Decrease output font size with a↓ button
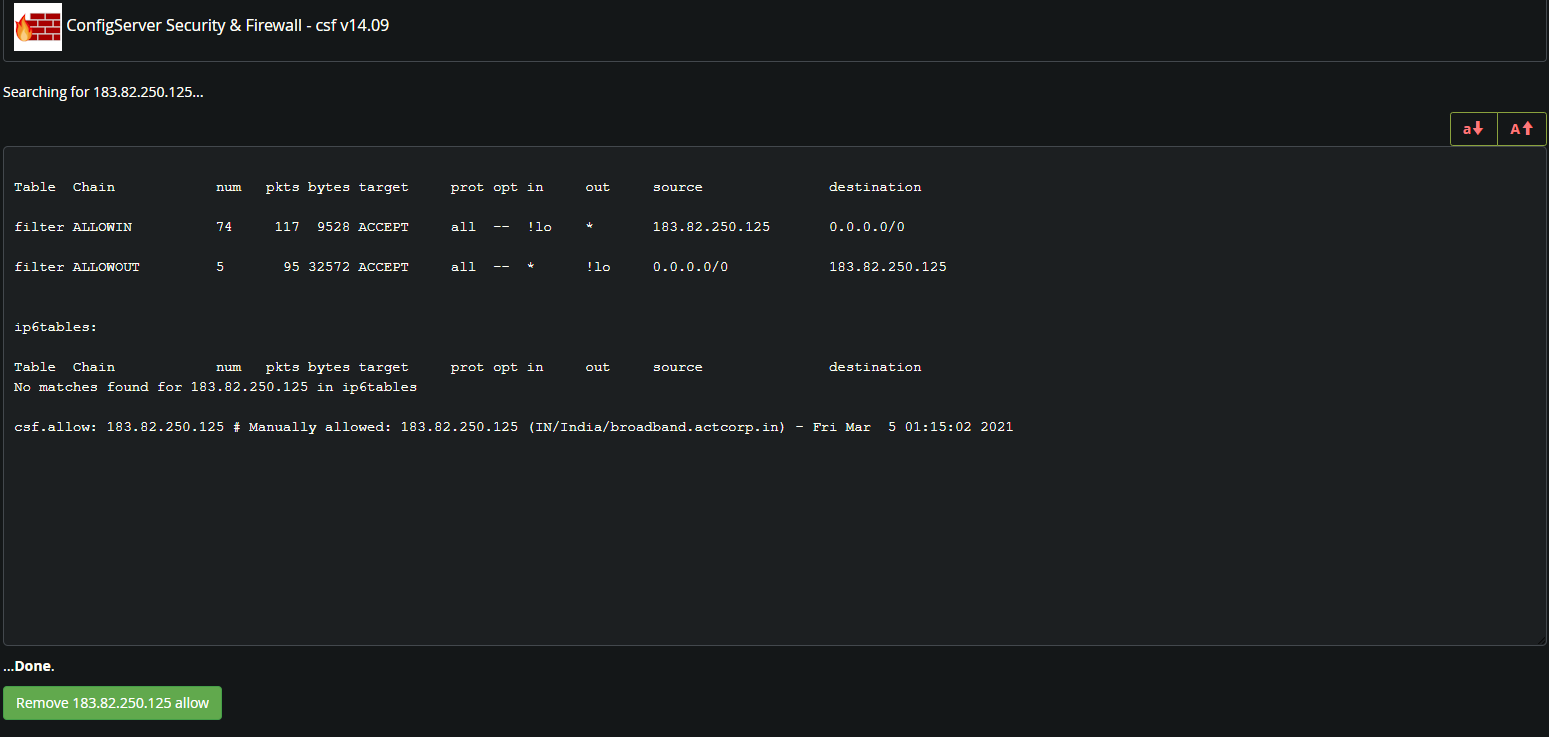The height and width of the screenshot is (737, 1549). tap(1473, 129)
